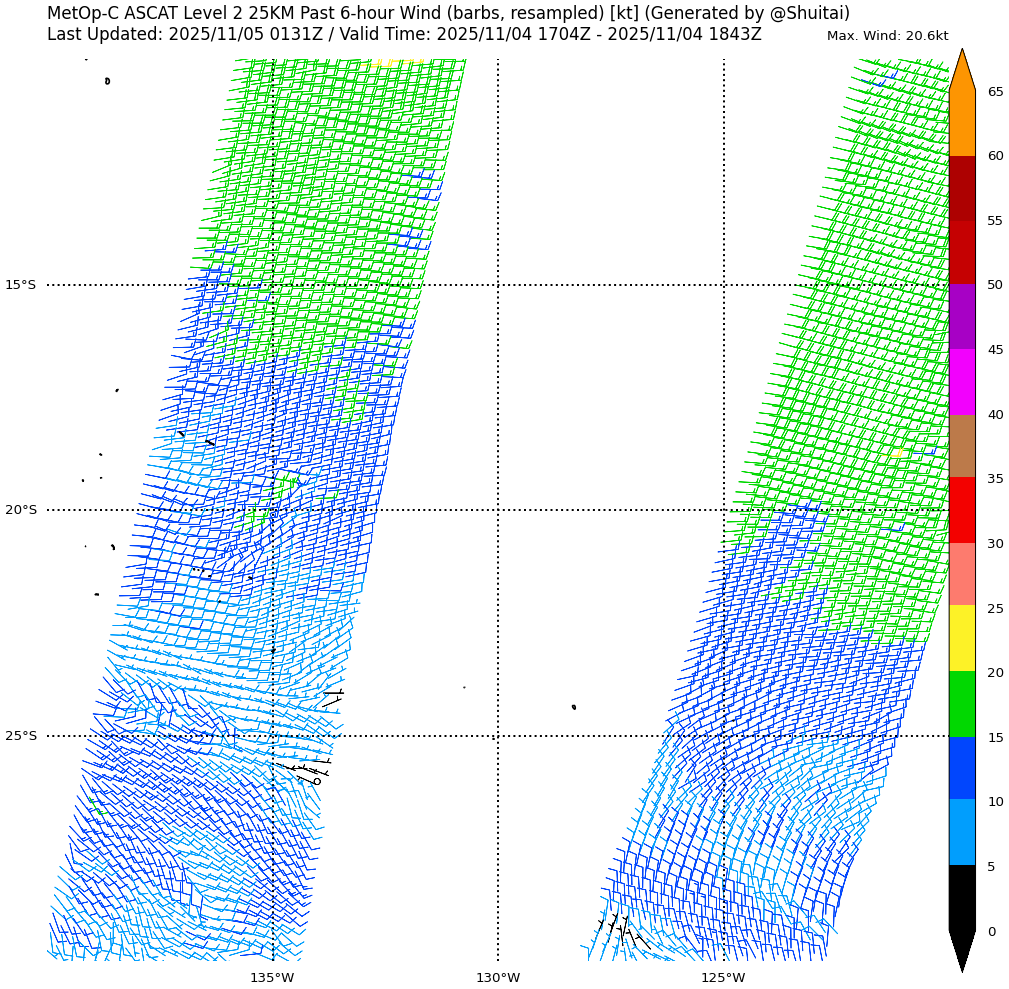
Task: Pick the brown 35–40 kt color band
Action: tap(961, 446)
